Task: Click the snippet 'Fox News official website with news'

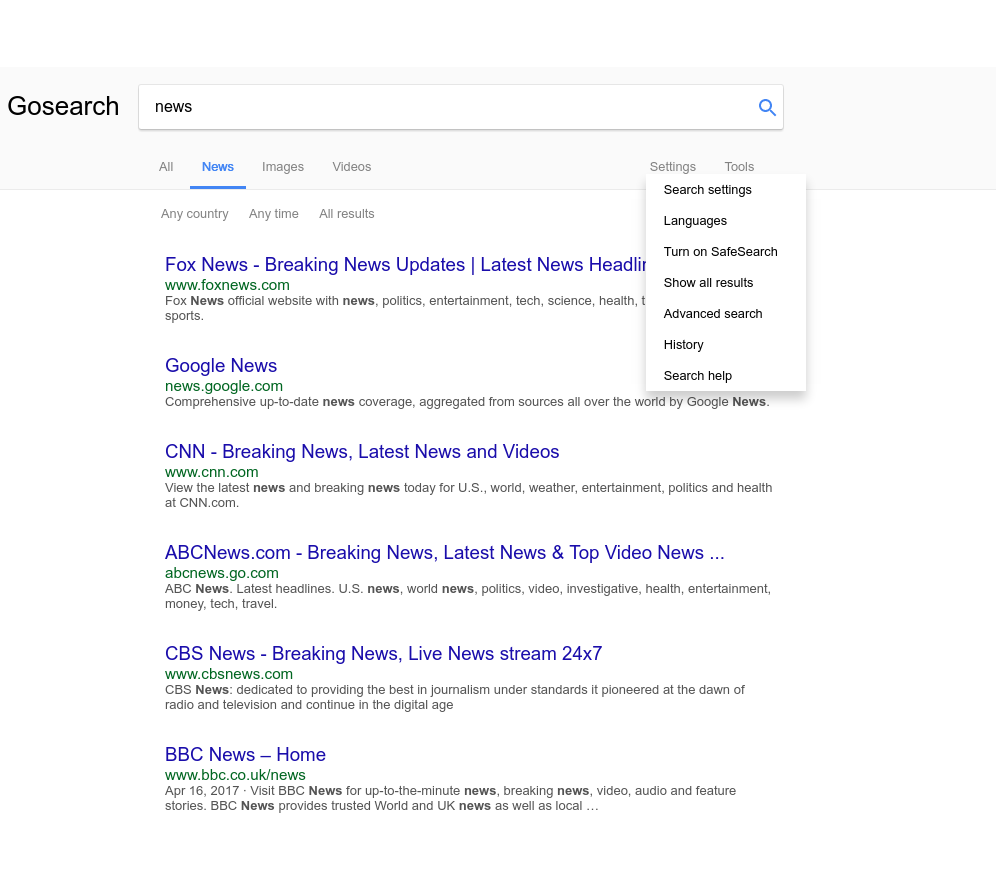Action: (x=405, y=308)
